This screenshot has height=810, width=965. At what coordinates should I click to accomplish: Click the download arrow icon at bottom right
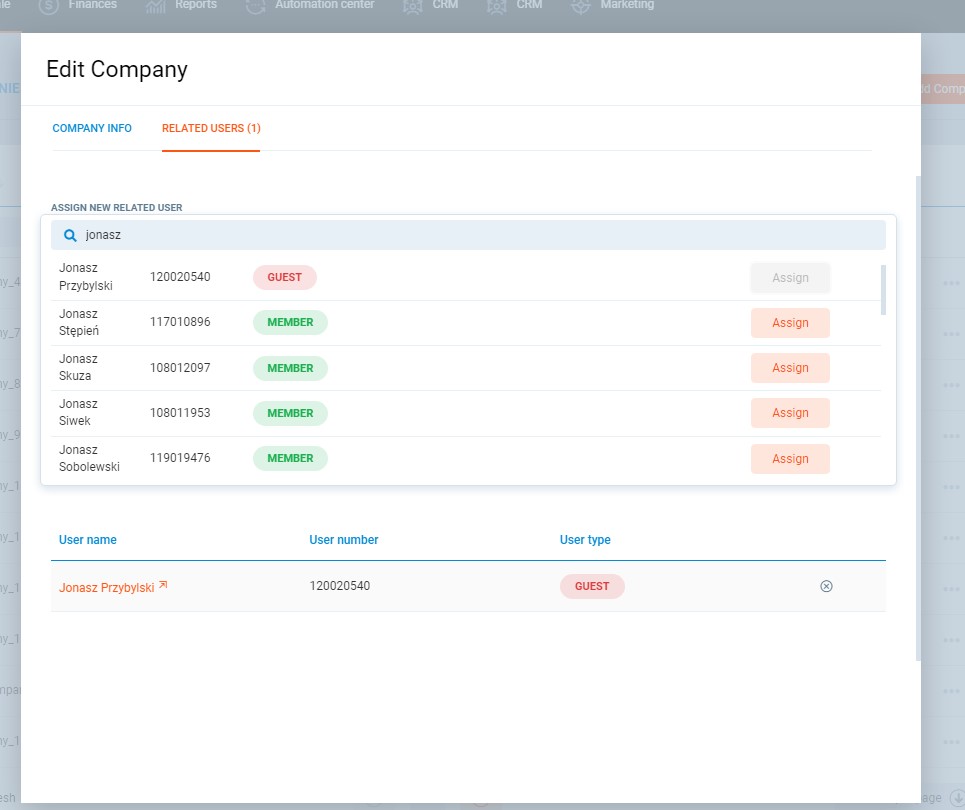point(956,797)
